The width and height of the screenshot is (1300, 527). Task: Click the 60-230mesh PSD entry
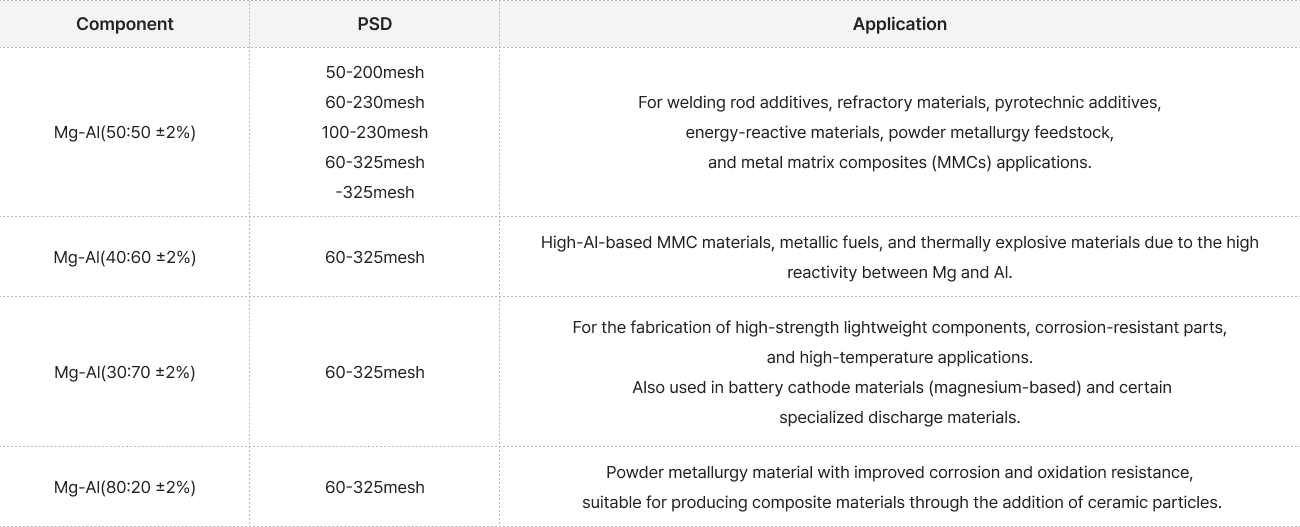tap(375, 102)
